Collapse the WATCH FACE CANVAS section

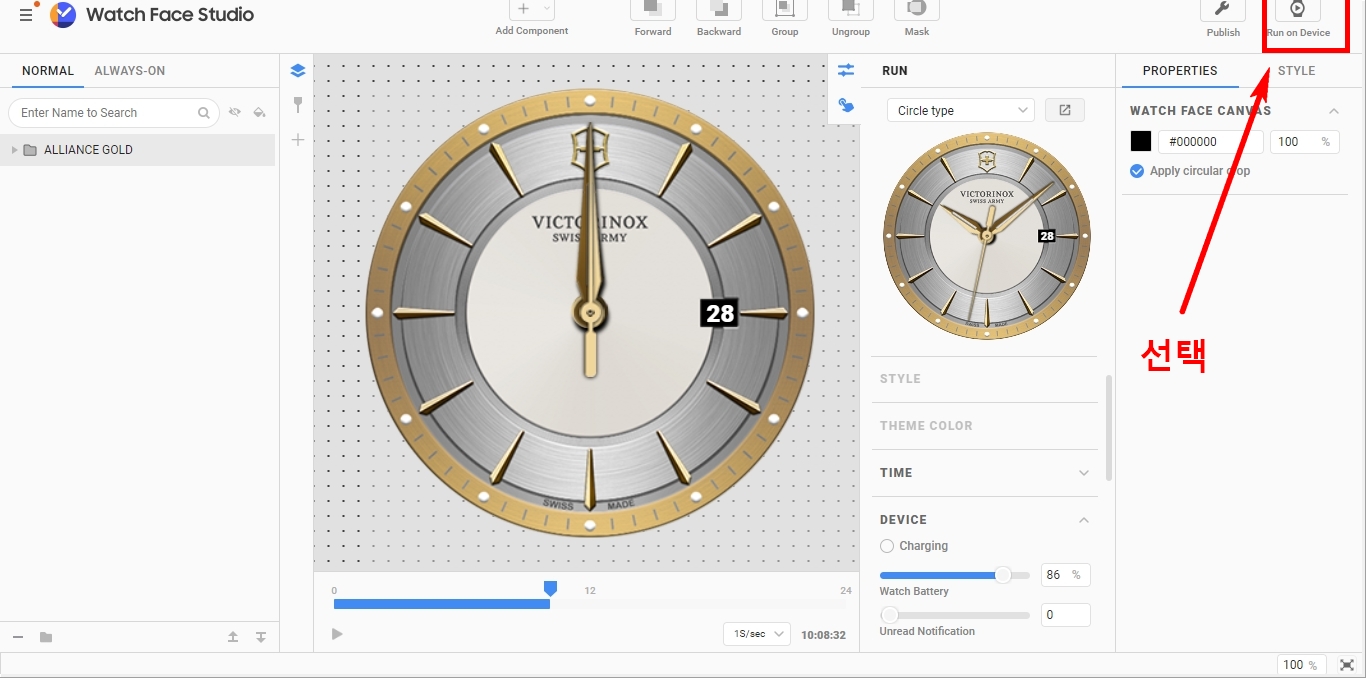tap(1334, 111)
